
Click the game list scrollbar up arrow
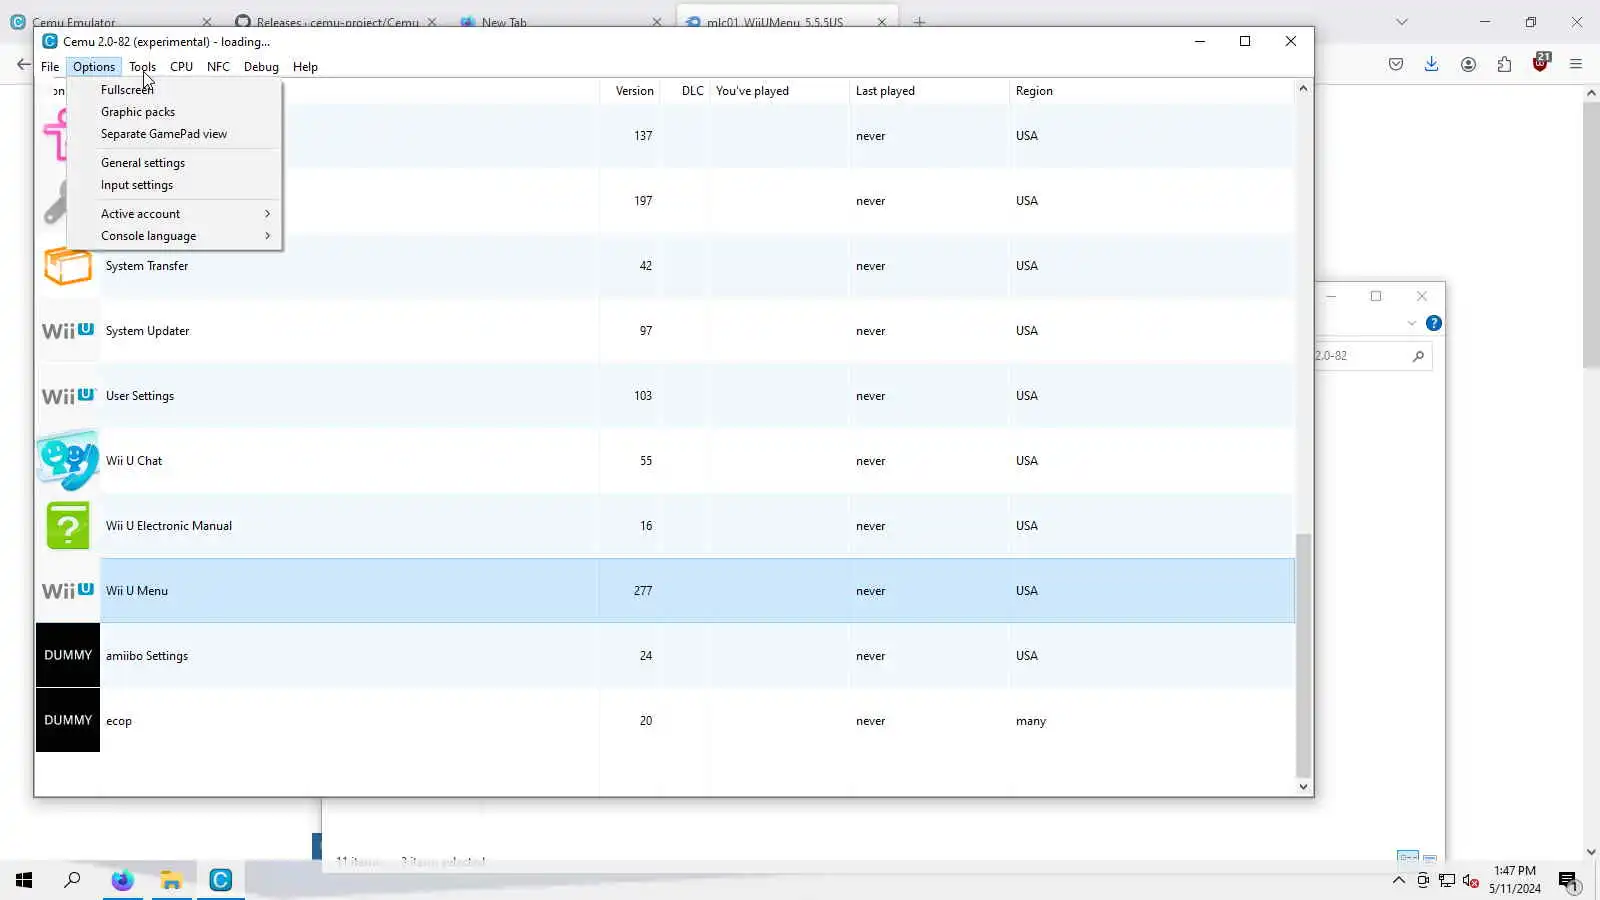(x=1303, y=89)
